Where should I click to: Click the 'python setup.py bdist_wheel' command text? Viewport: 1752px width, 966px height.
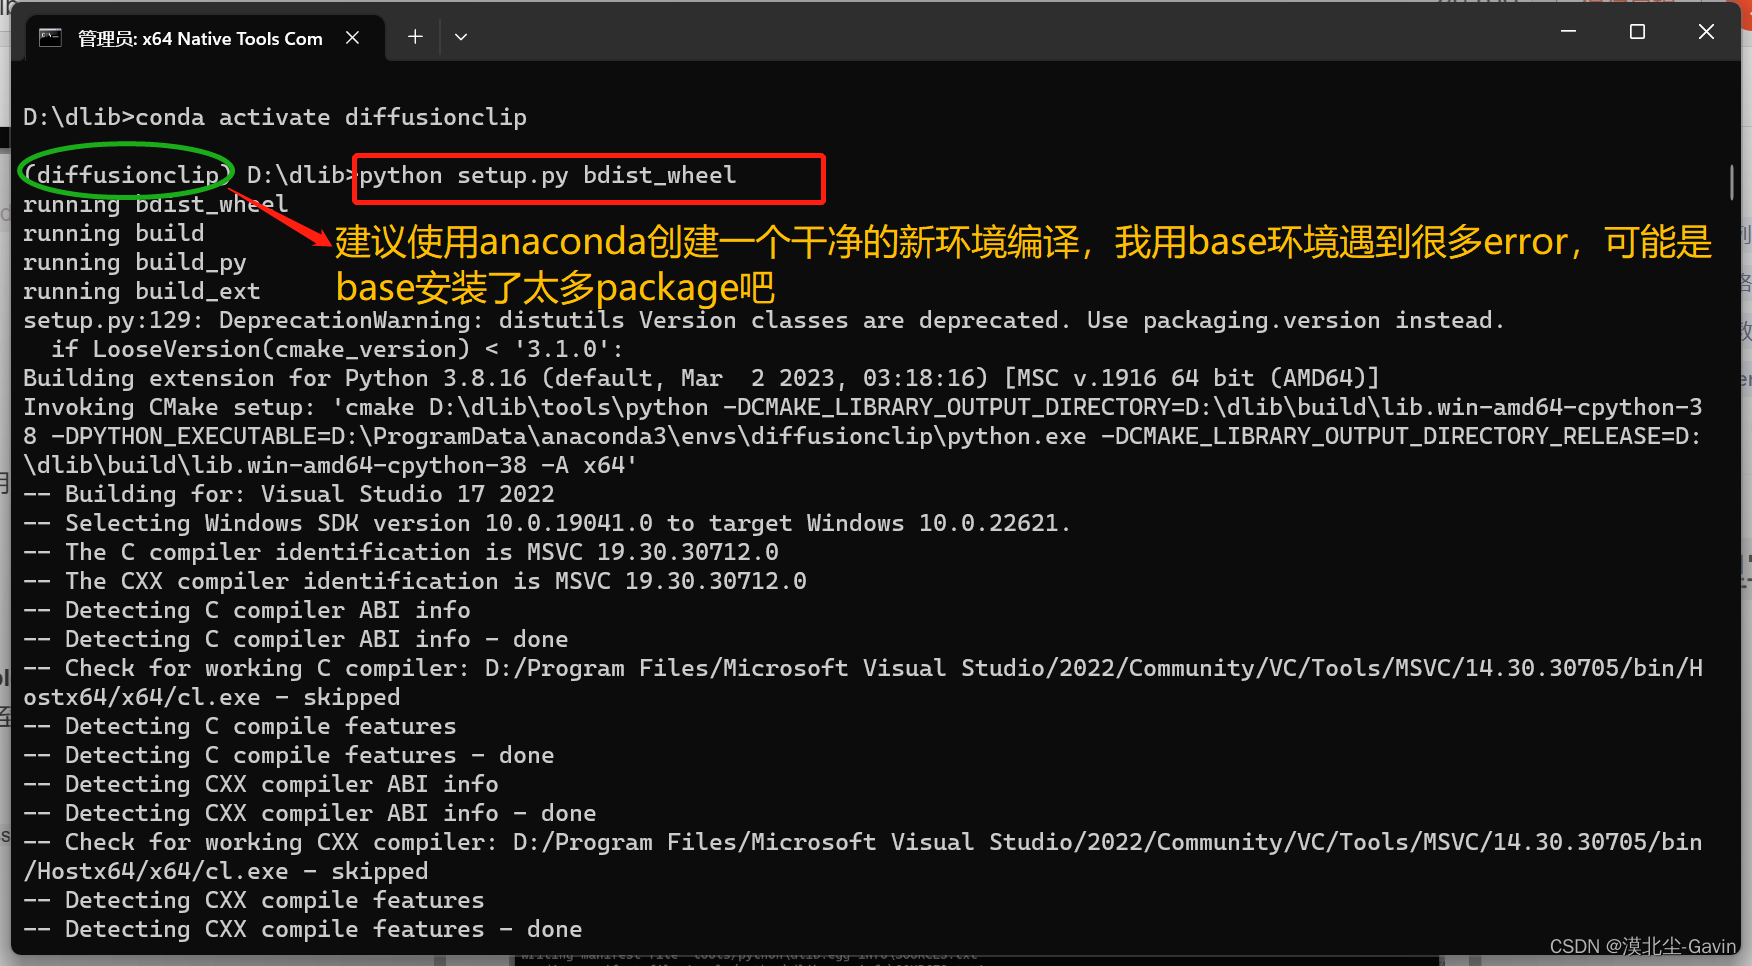[547, 176]
